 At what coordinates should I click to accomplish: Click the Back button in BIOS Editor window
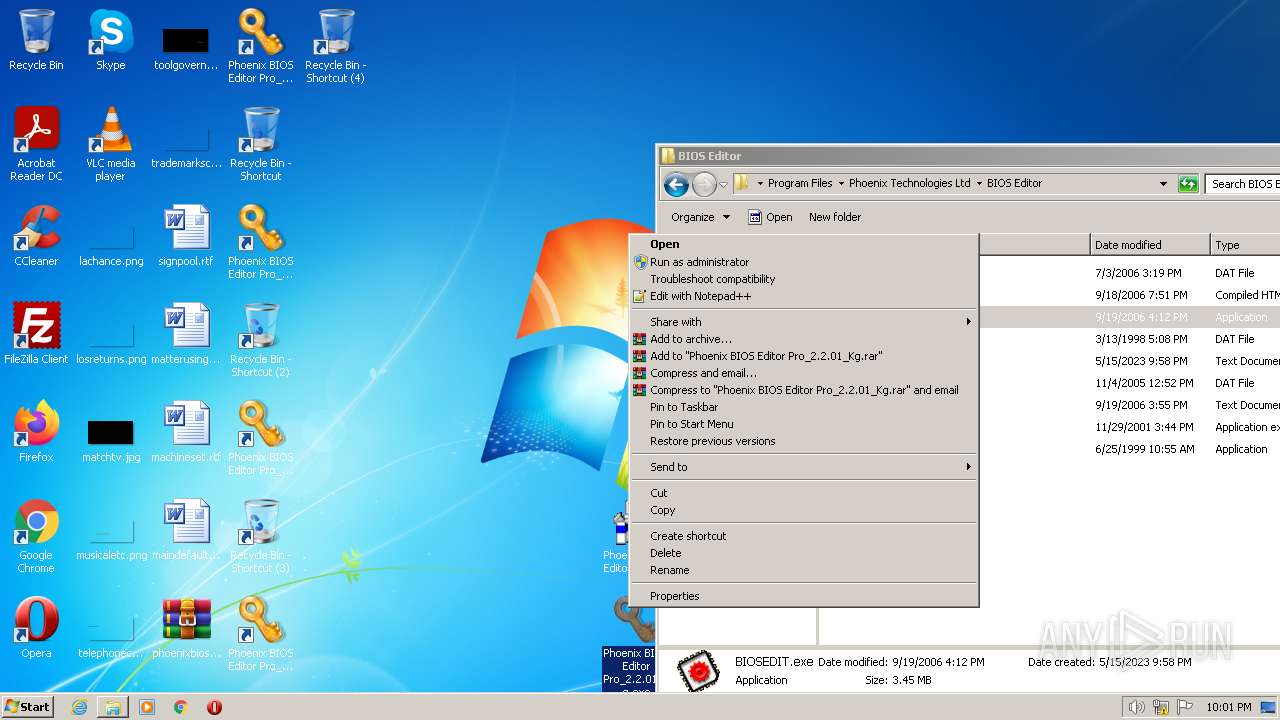[x=676, y=184]
